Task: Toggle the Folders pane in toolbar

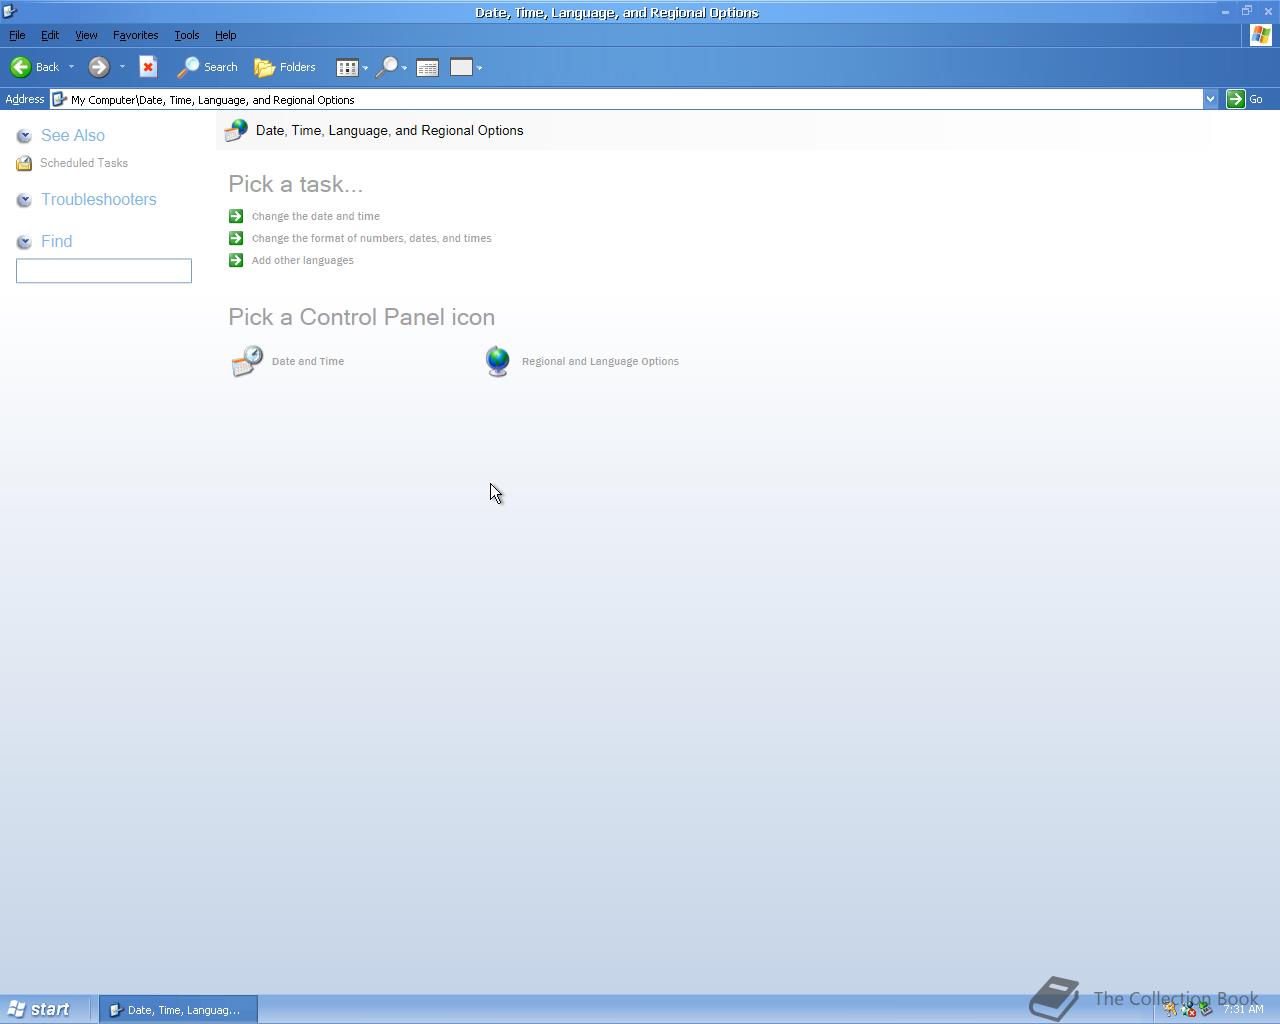Action: pyautogui.click(x=285, y=67)
